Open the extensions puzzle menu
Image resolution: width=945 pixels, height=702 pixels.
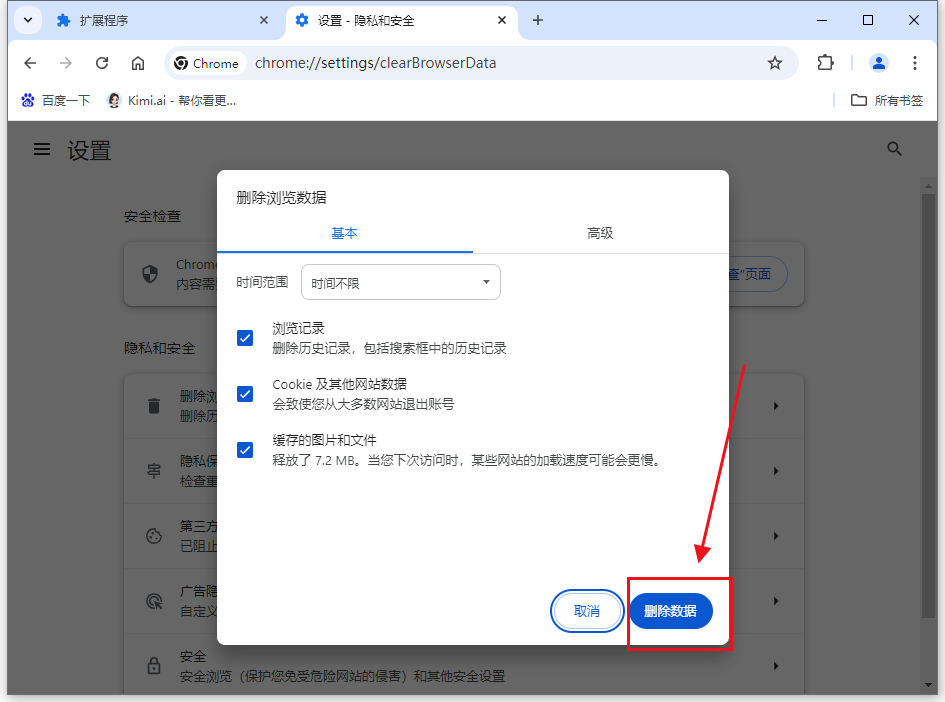point(825,63)
